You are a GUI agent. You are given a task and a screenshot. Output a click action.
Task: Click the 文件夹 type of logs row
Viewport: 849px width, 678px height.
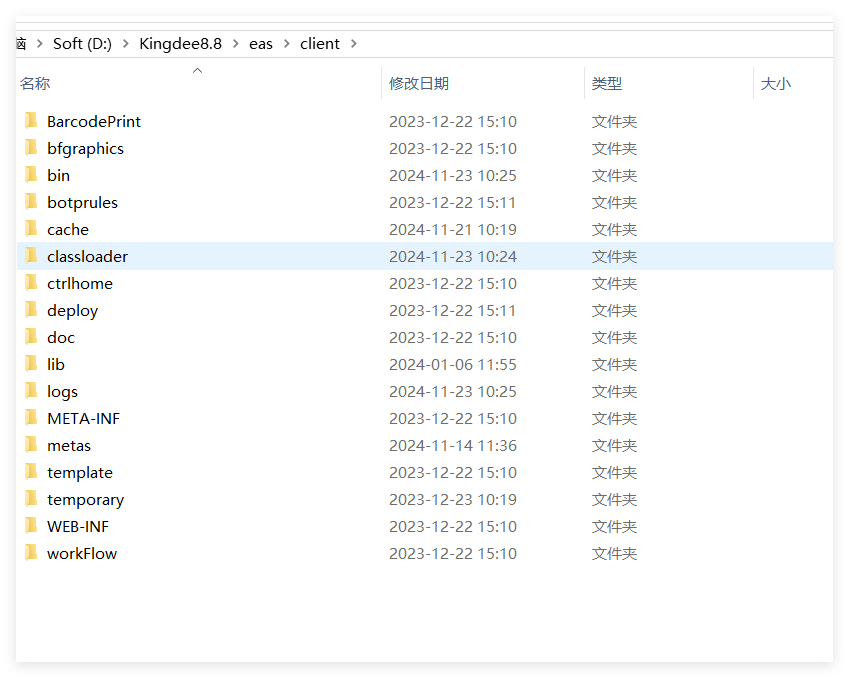coord(614,392)
